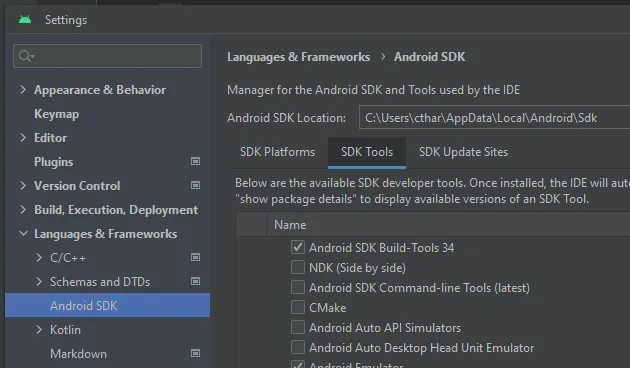Click the project-level marker icon beside Markdown
Image resolution: width=630 pixels, height=368 pixels.
(x=195, y=353)
